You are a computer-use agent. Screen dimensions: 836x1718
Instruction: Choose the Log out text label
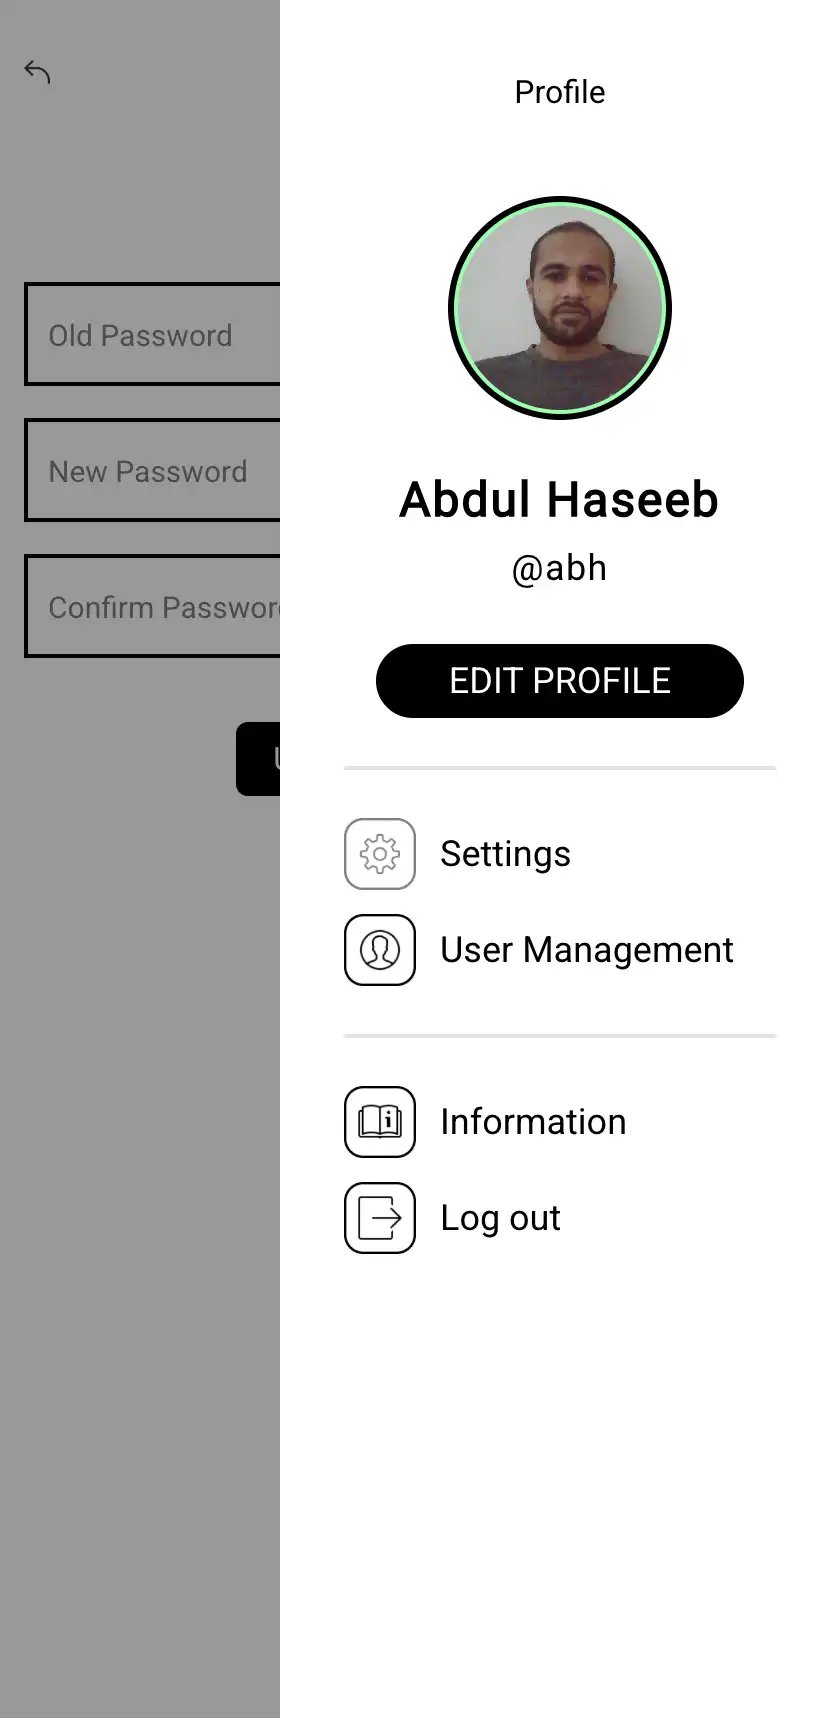tap(500, 1218)
